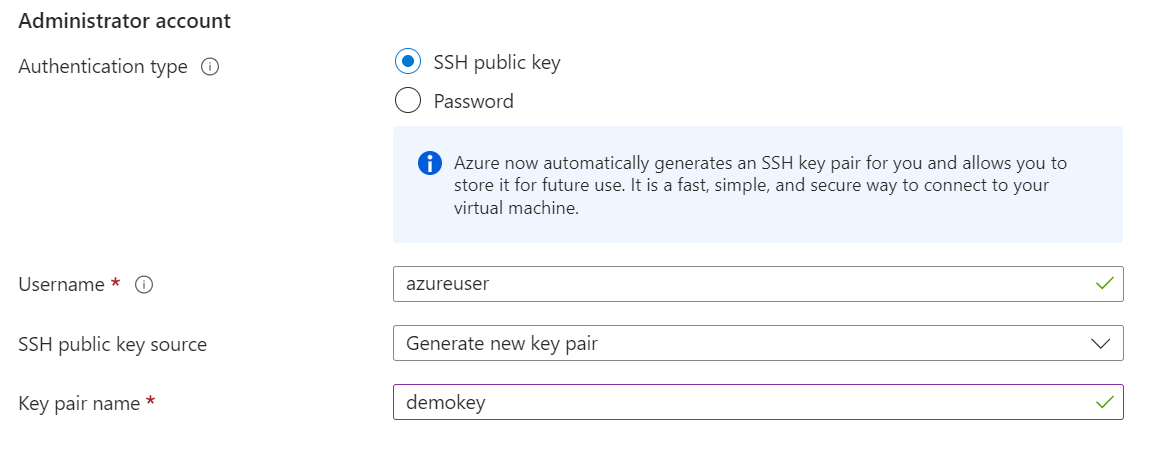Click the Azure SSH key pair information message
The image size is (1155, 453).
(x=758, y=185)
